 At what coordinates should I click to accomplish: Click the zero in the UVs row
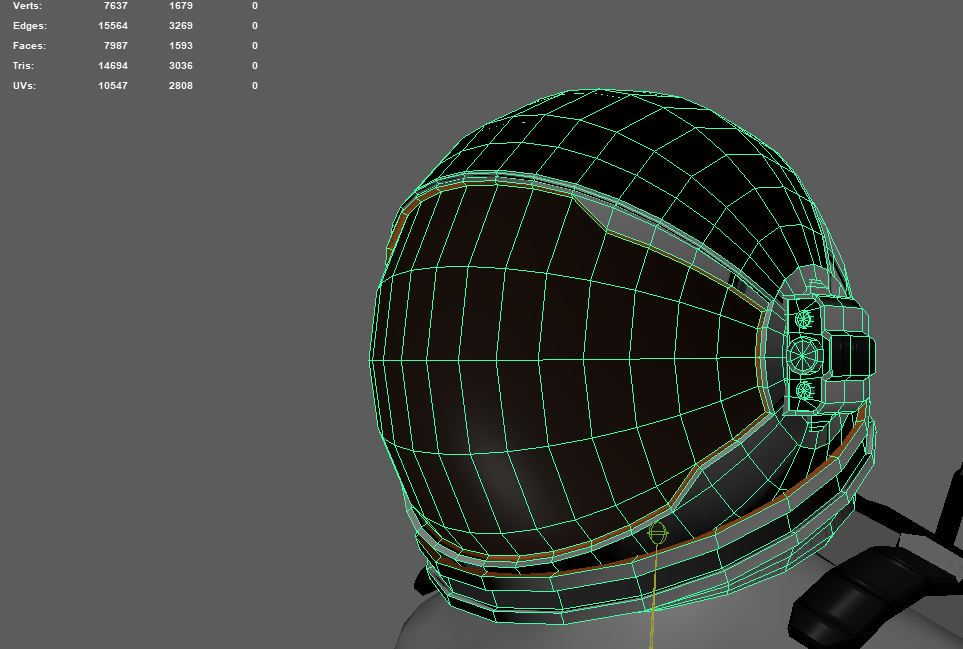pyautogui.click(x=255, y=85)
